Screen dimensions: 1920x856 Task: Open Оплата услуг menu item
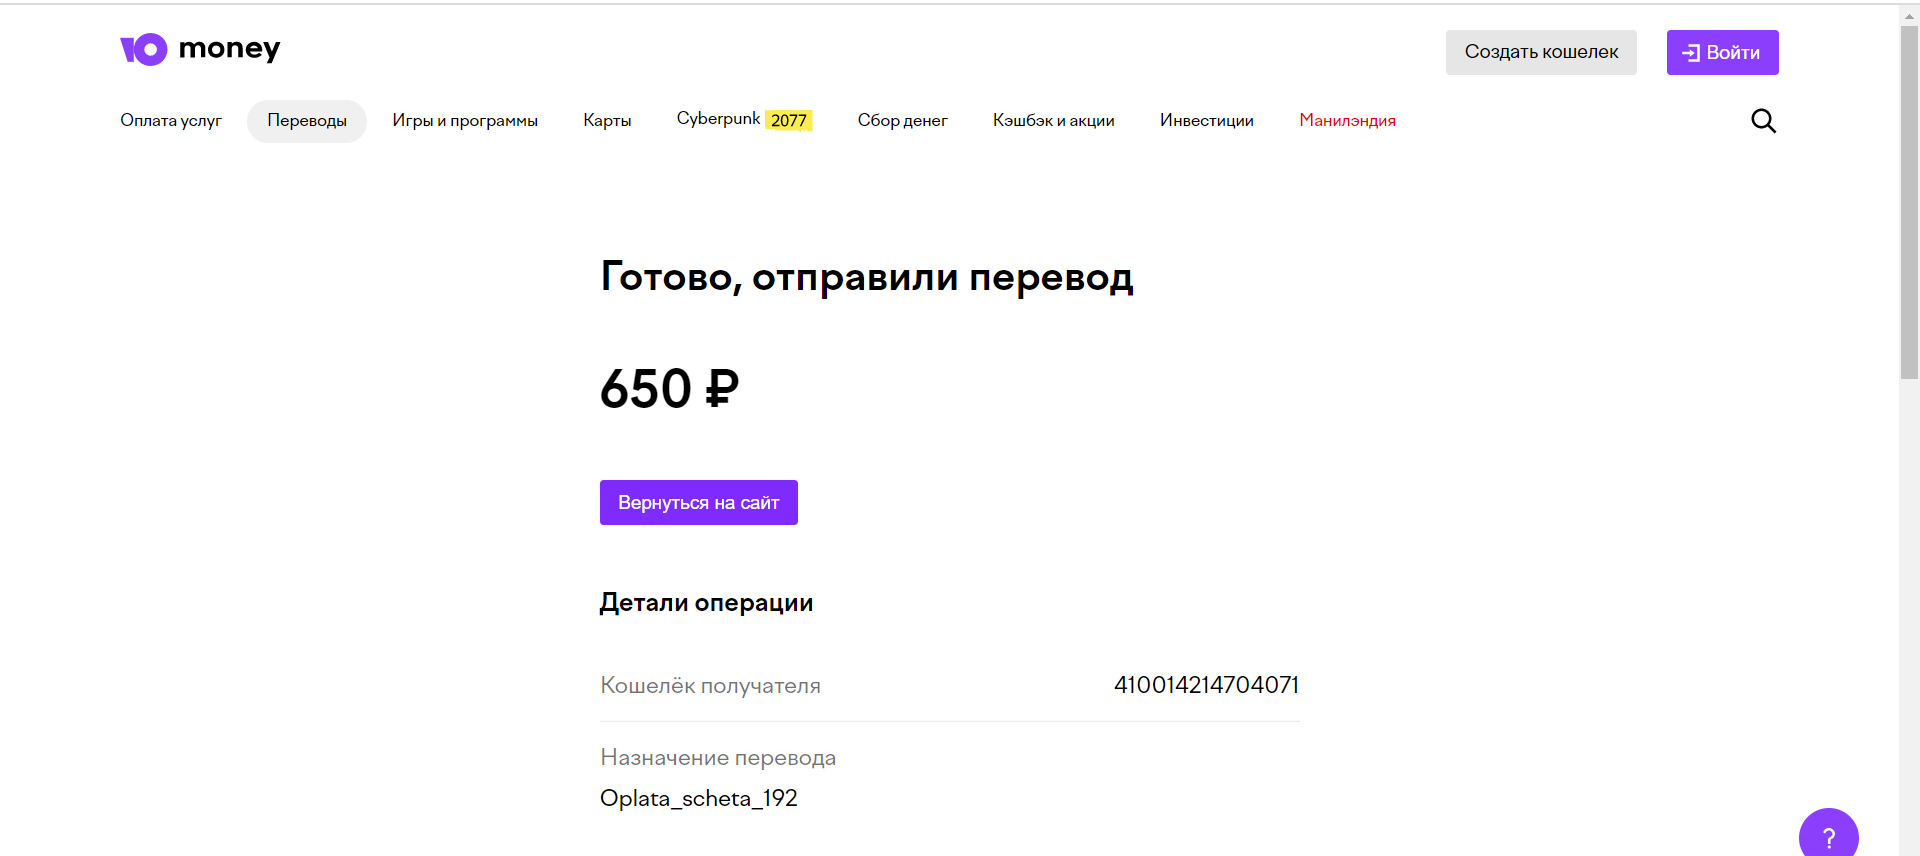[171, 120]
